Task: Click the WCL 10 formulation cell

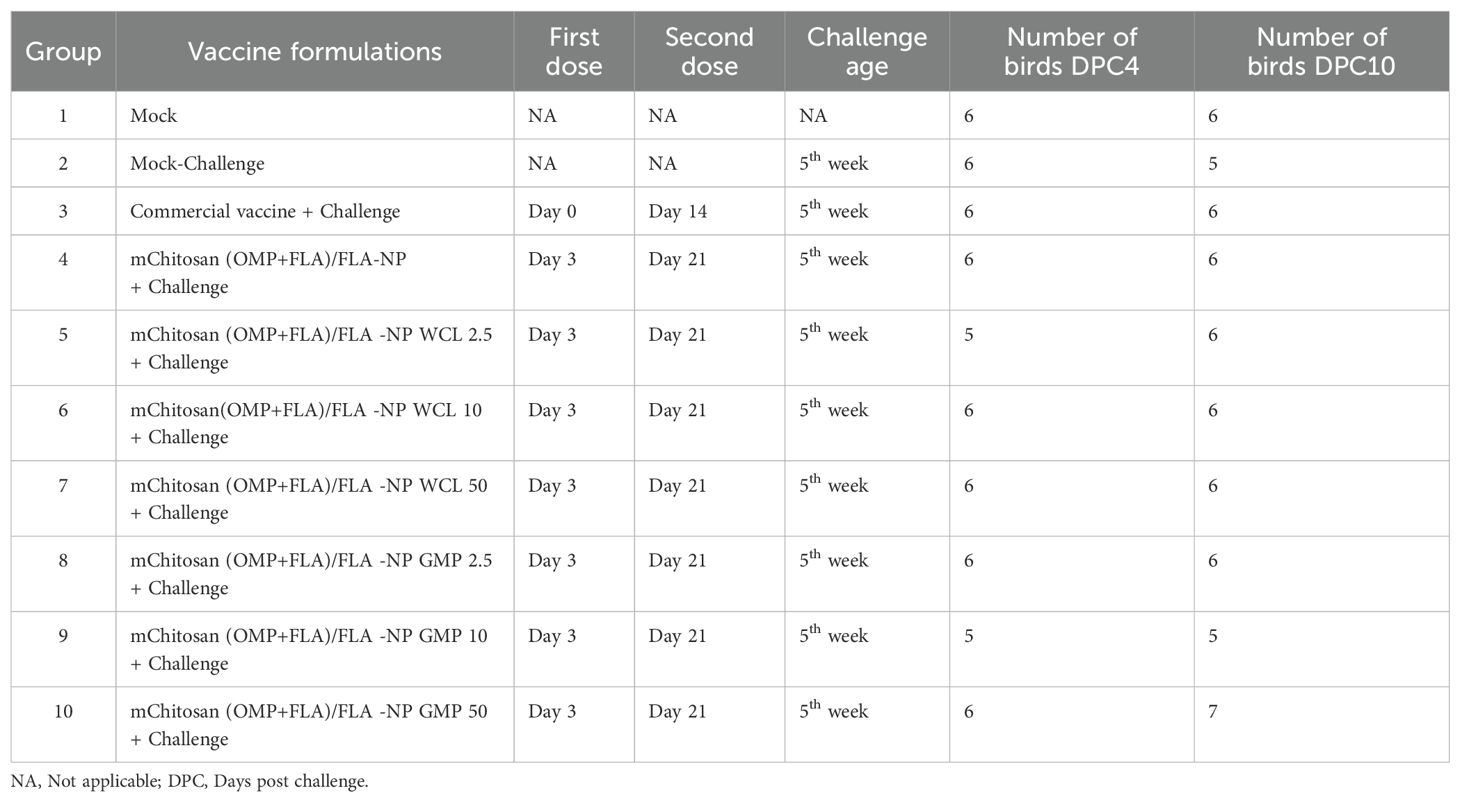Action: [306, 423]
